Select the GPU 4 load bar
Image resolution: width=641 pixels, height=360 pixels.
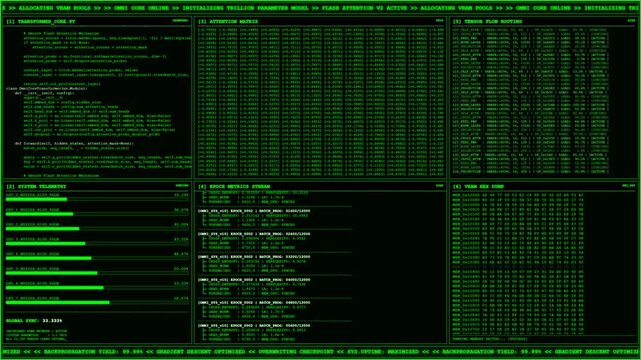(97, 258)
